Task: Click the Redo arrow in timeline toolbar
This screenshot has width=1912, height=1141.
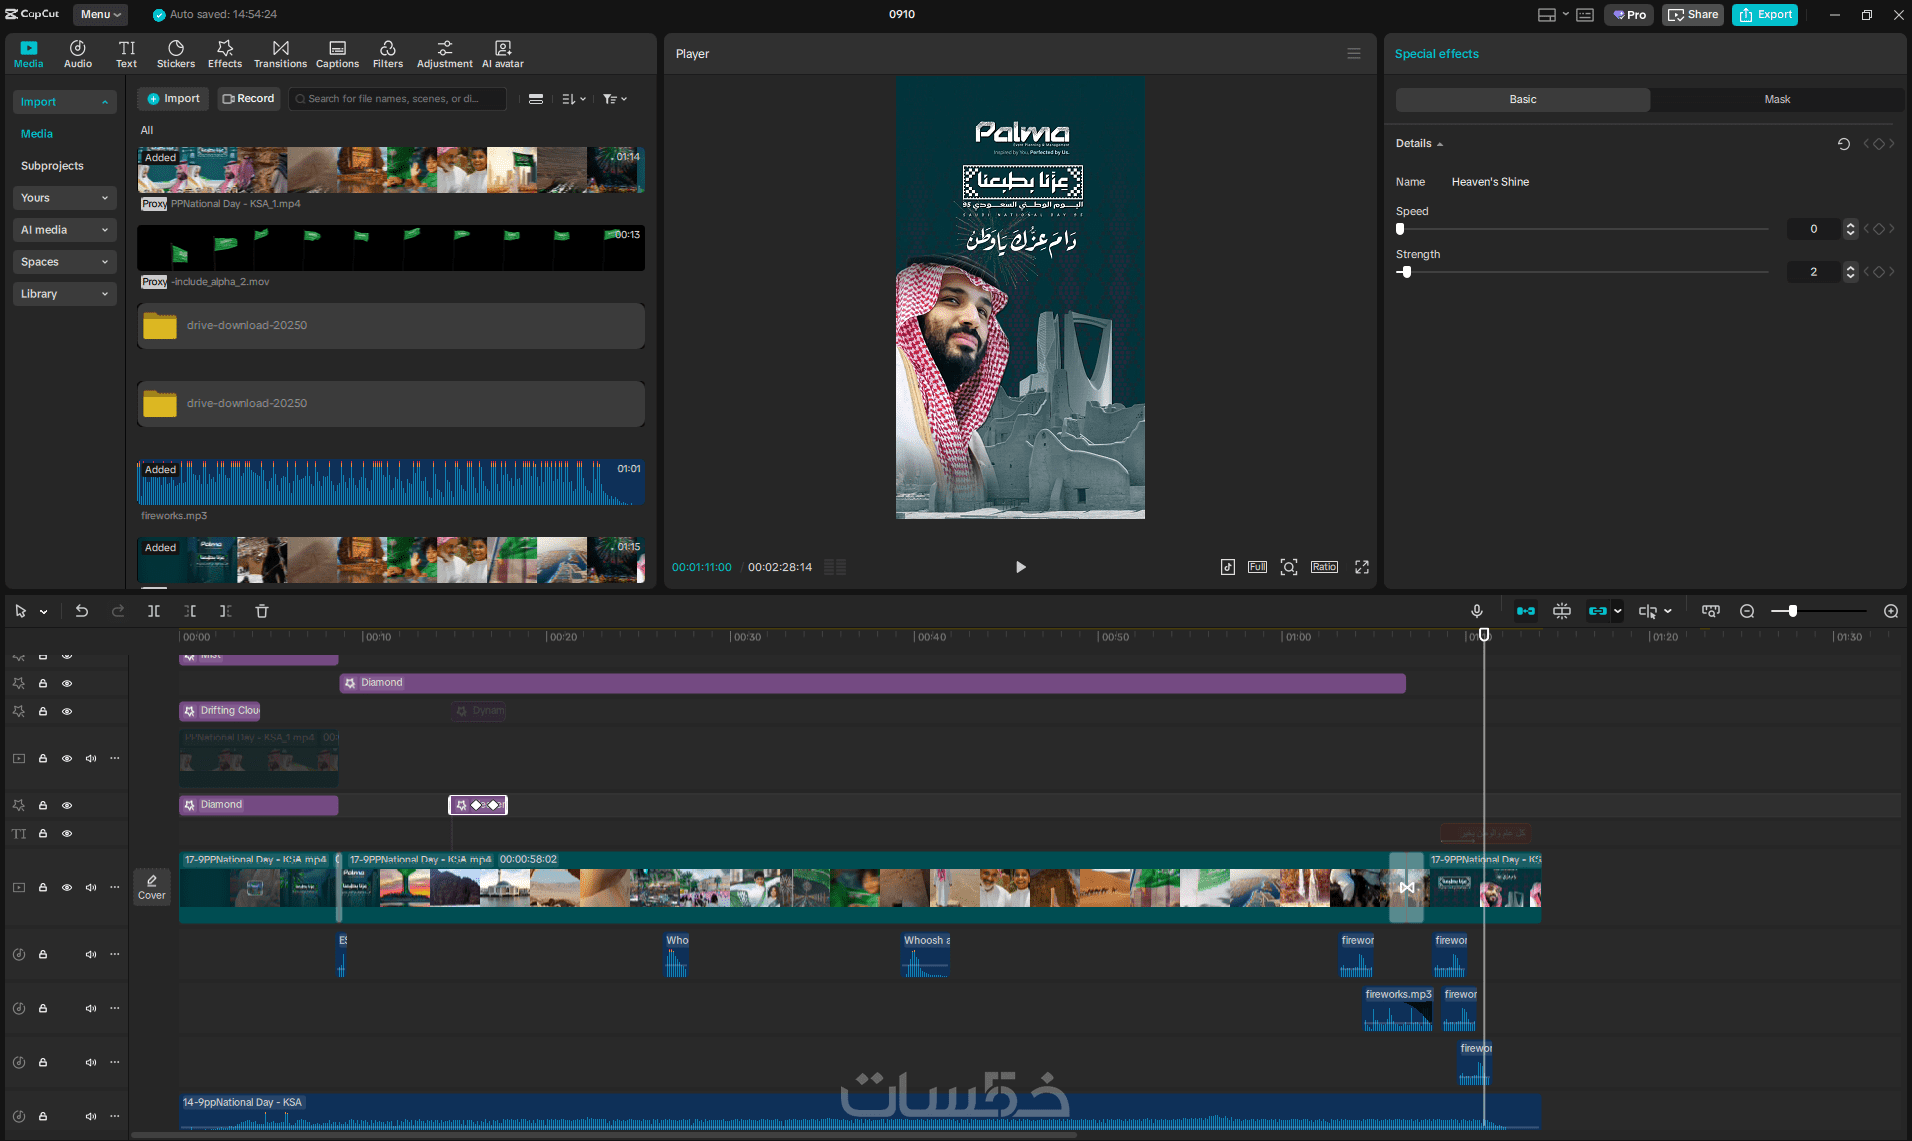Action: 118,611
